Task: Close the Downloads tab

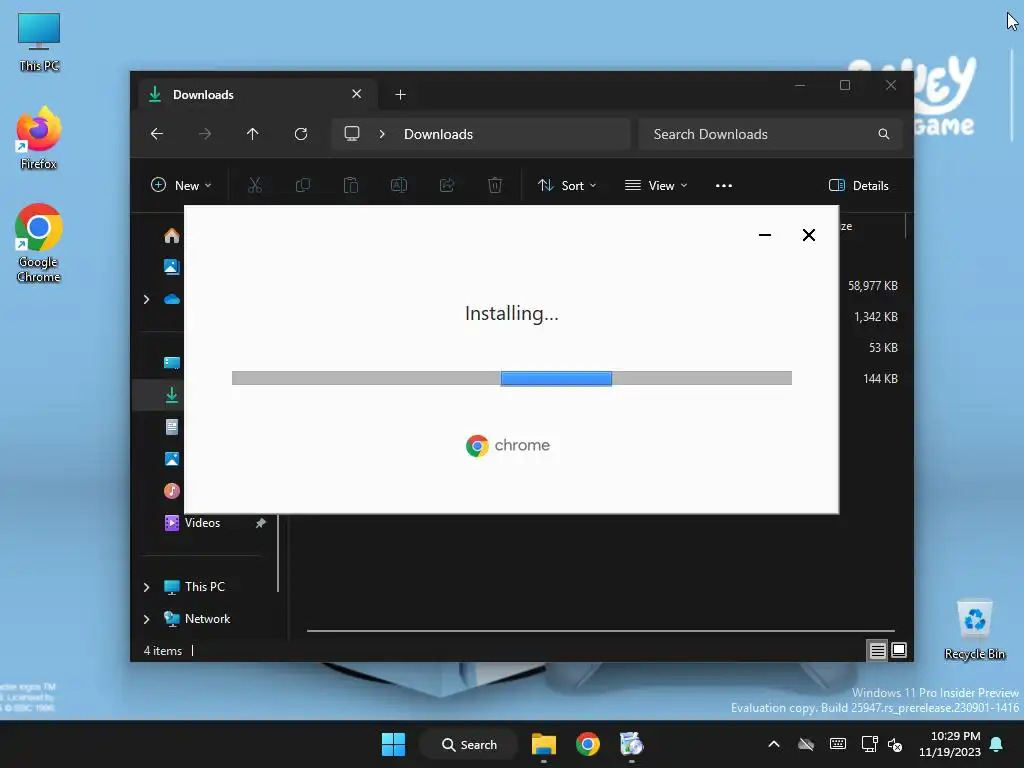Action: (x=357, y=94)
